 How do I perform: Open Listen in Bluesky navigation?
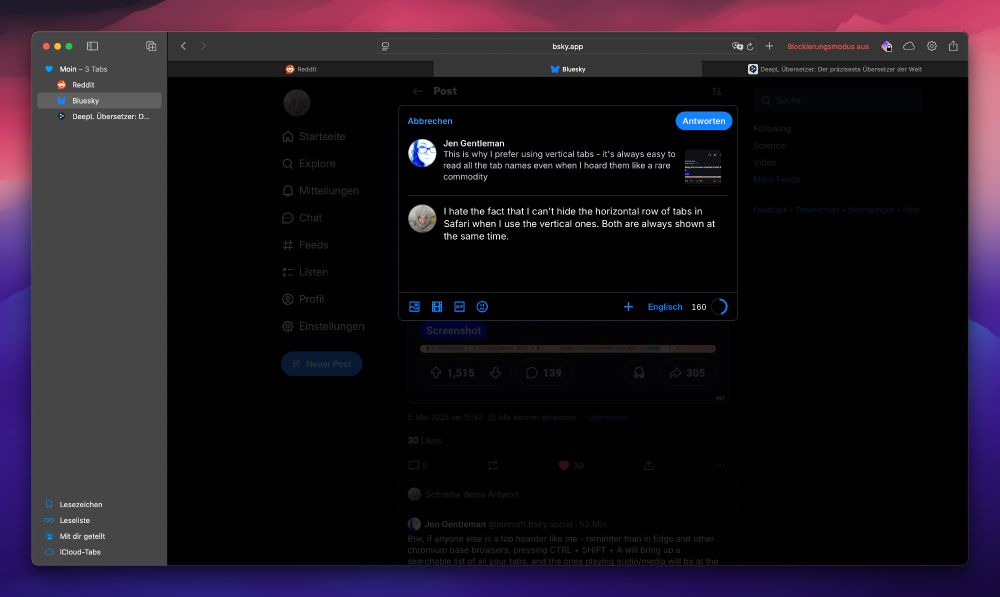(305, 272)
